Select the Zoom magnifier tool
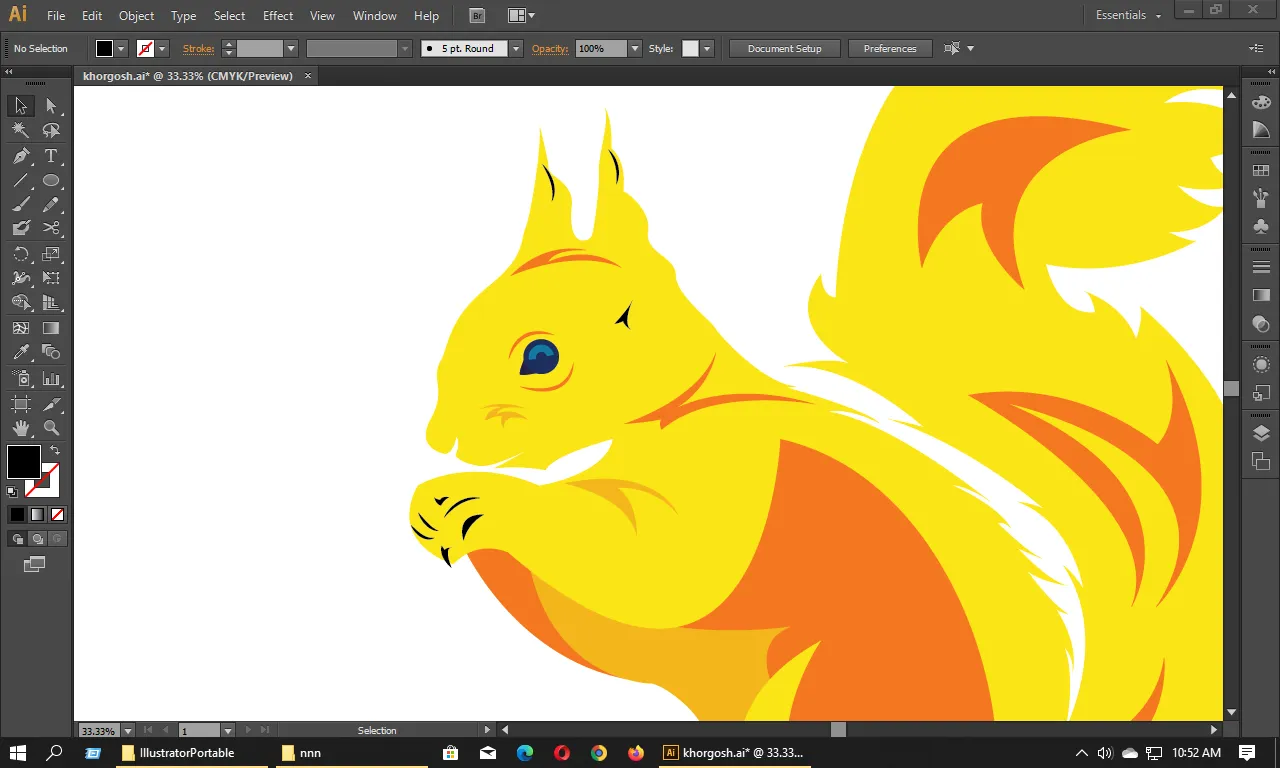 pyautogui.click(x=51, y=428)
